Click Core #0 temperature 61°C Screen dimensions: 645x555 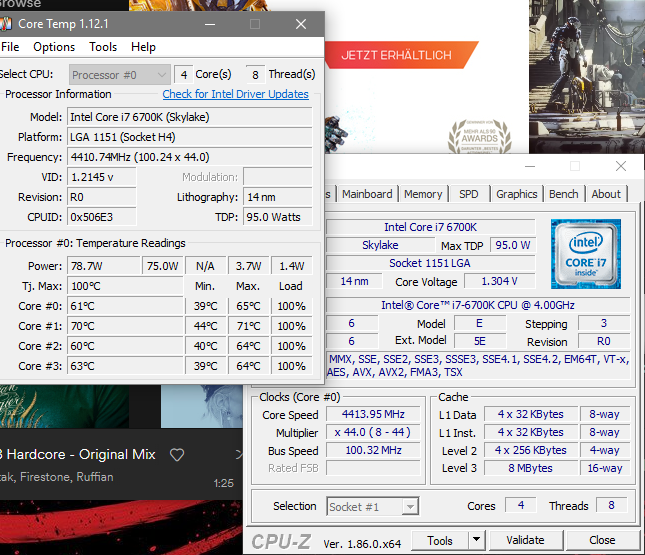coord(125,306)
